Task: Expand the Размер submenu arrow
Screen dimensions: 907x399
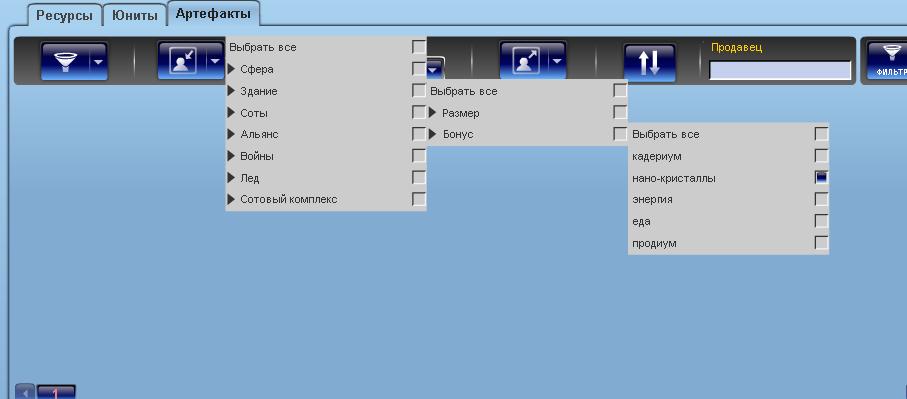Action: [x=432, y=113]
